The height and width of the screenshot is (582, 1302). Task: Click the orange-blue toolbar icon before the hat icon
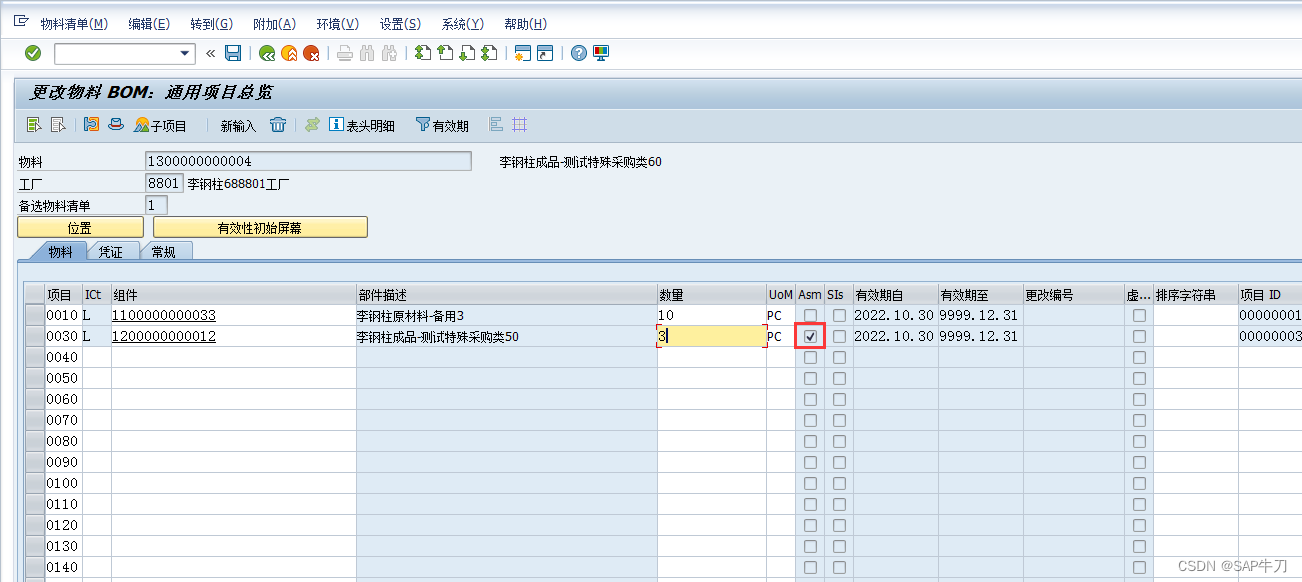(x=92, y=125)
